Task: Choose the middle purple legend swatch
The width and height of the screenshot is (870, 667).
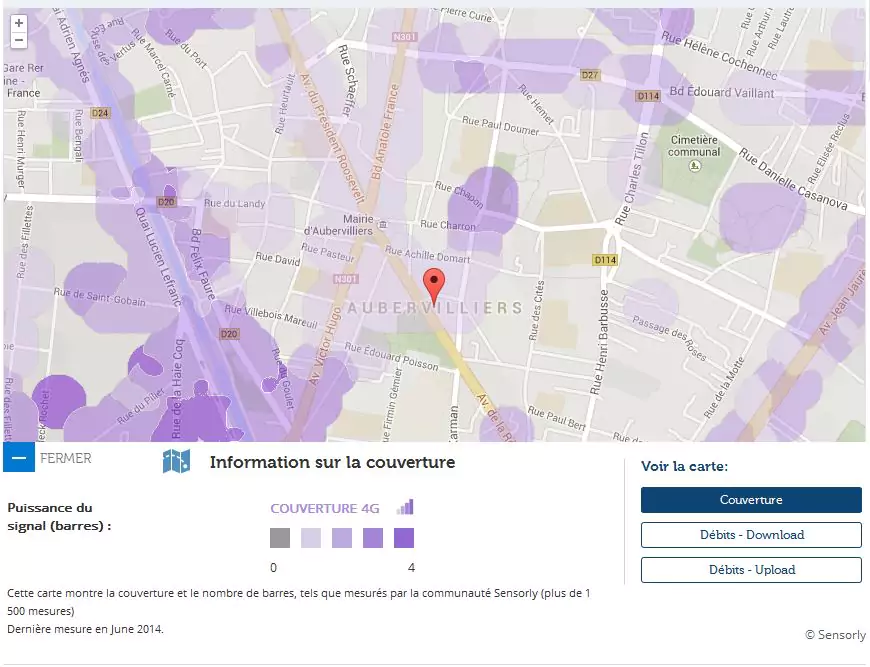Action: click(x=342, y=539)
